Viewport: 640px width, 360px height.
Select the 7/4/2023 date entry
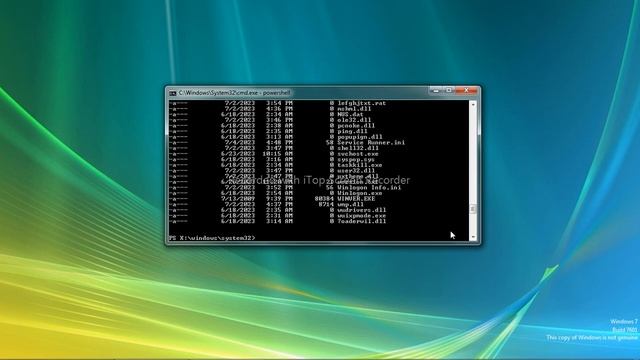(240, 142)
